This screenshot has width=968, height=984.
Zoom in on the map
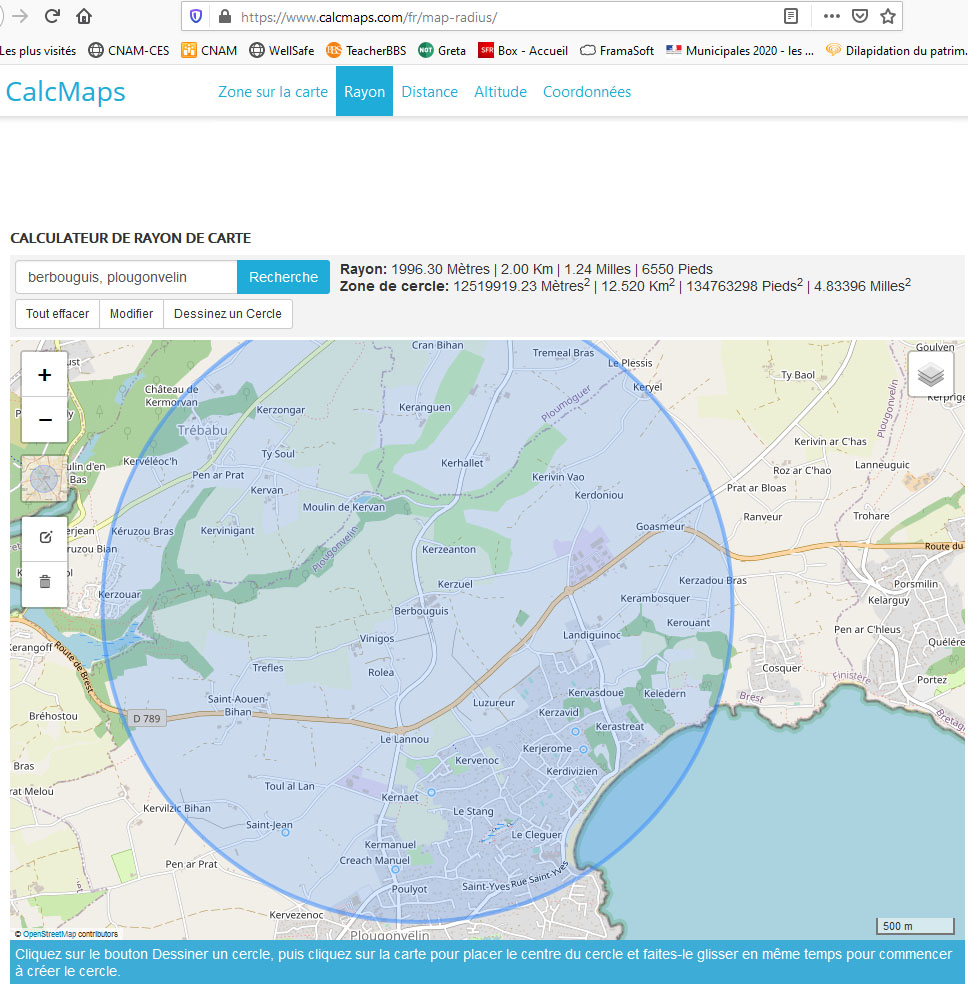point(45,375)
